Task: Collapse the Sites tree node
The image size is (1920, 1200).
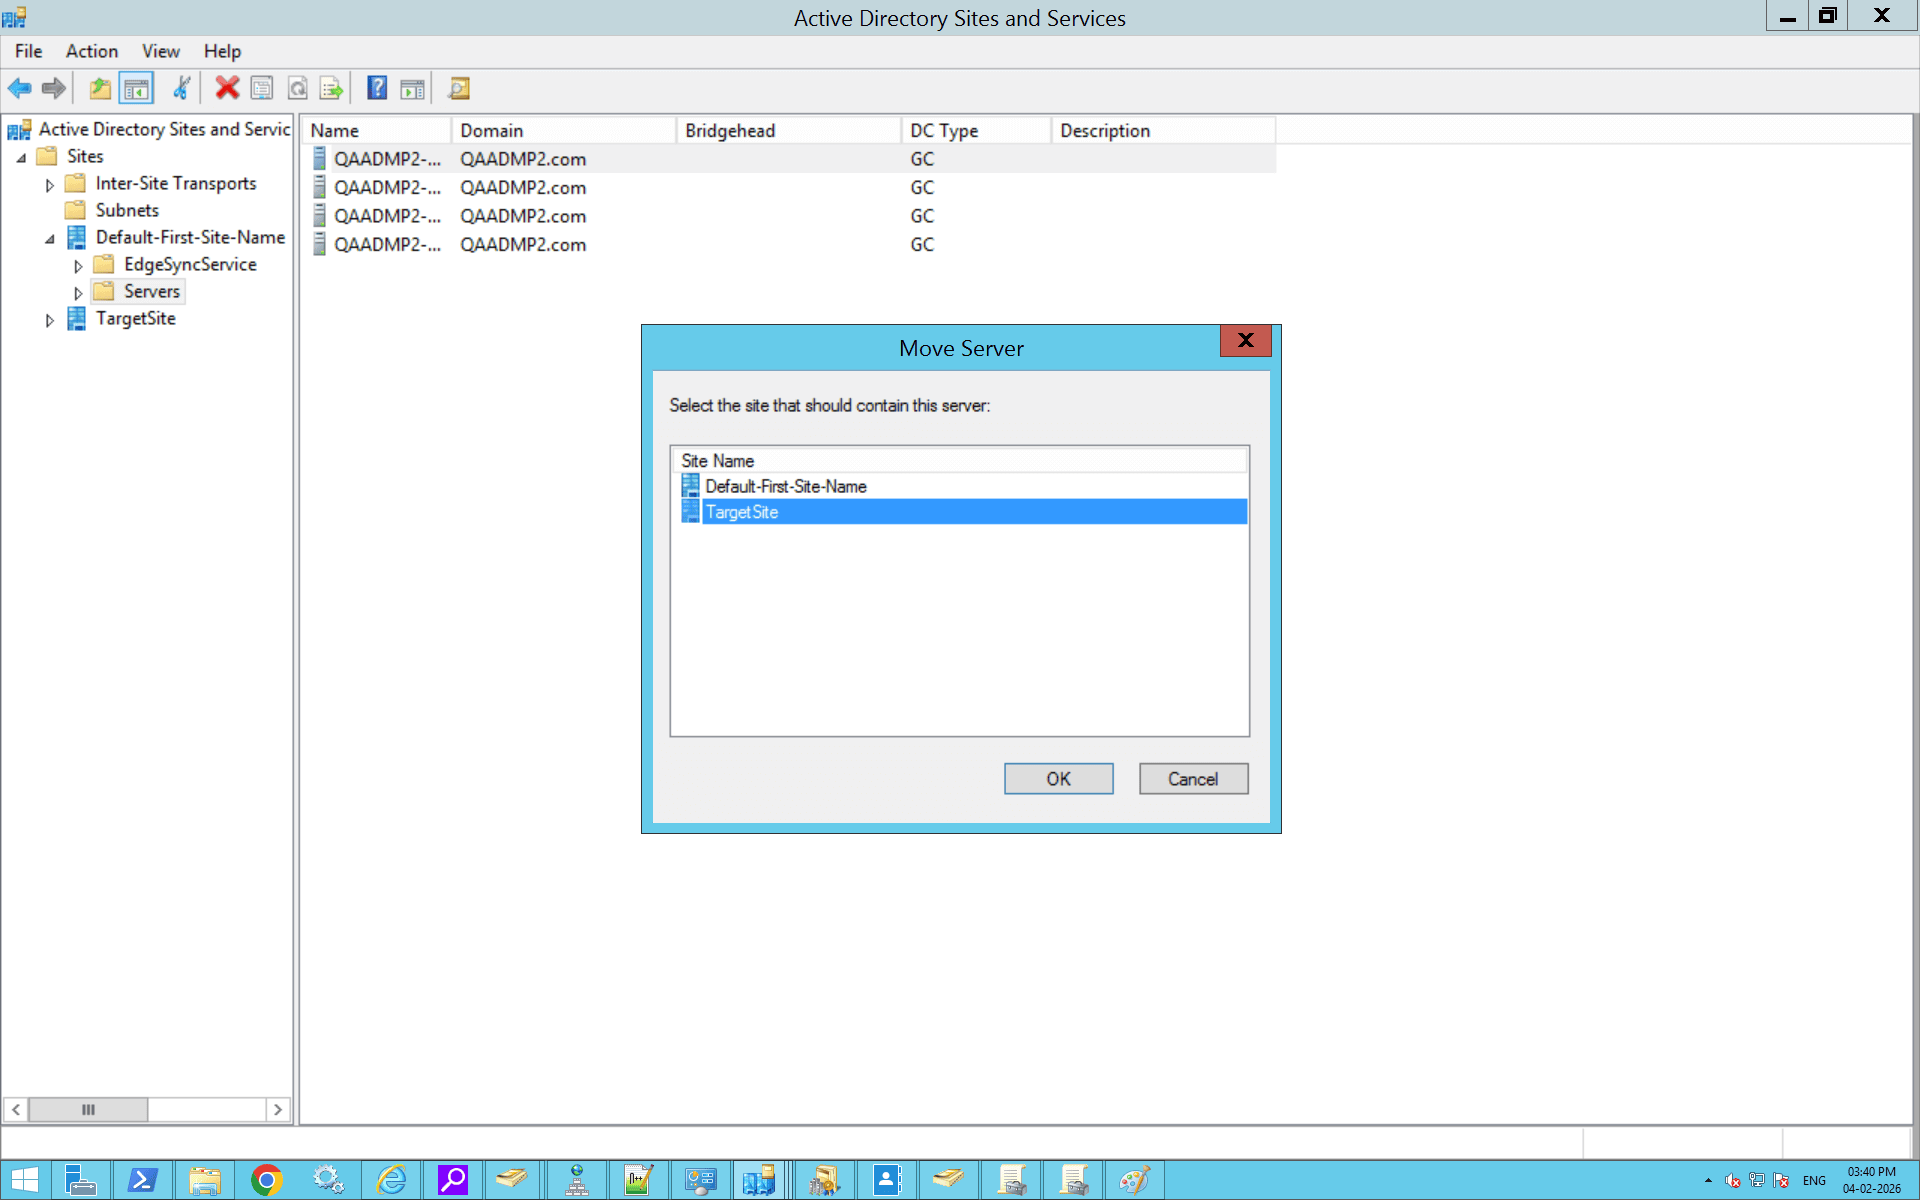Action: pos(22,157)
